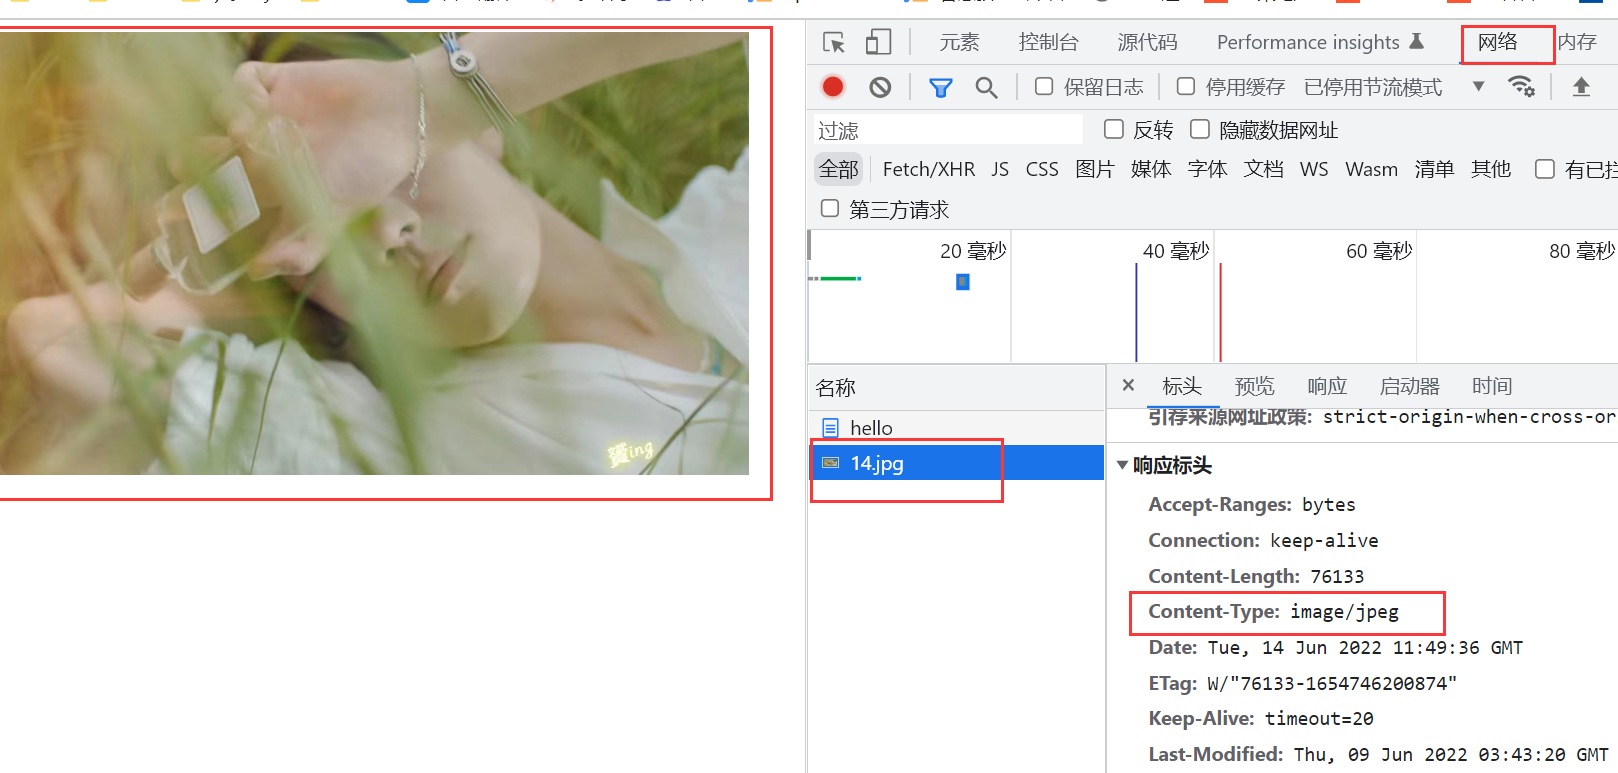The height and width of the screenshot is (773, 1618).
Task: Select the 14.jpg request row
Action: tap(956, 463)
